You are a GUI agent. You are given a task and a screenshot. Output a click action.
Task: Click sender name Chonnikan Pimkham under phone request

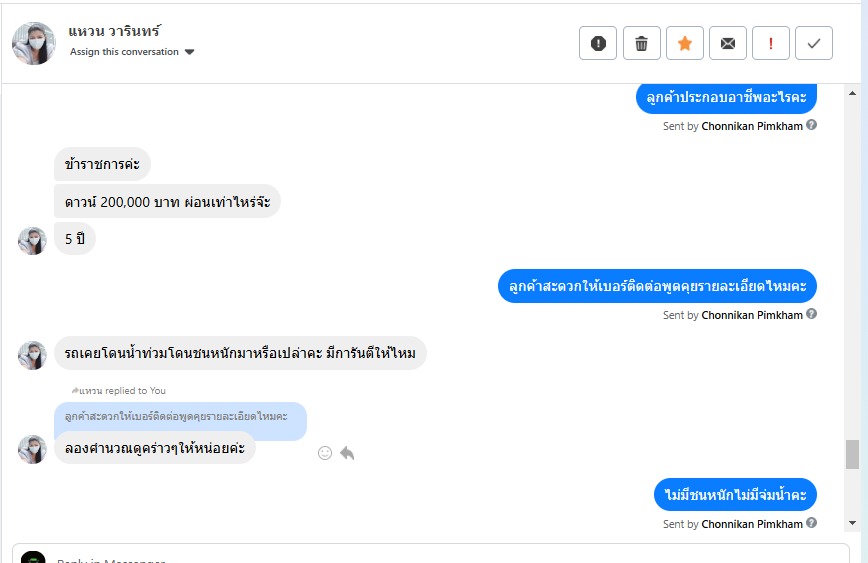(752, 315)
